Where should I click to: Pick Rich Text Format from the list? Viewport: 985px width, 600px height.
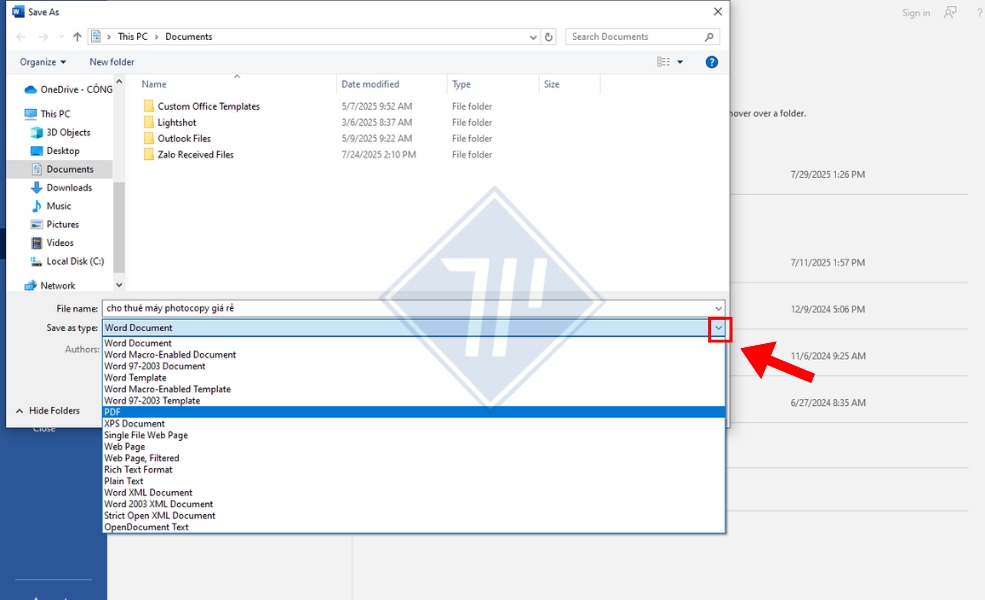coord(138,470)
